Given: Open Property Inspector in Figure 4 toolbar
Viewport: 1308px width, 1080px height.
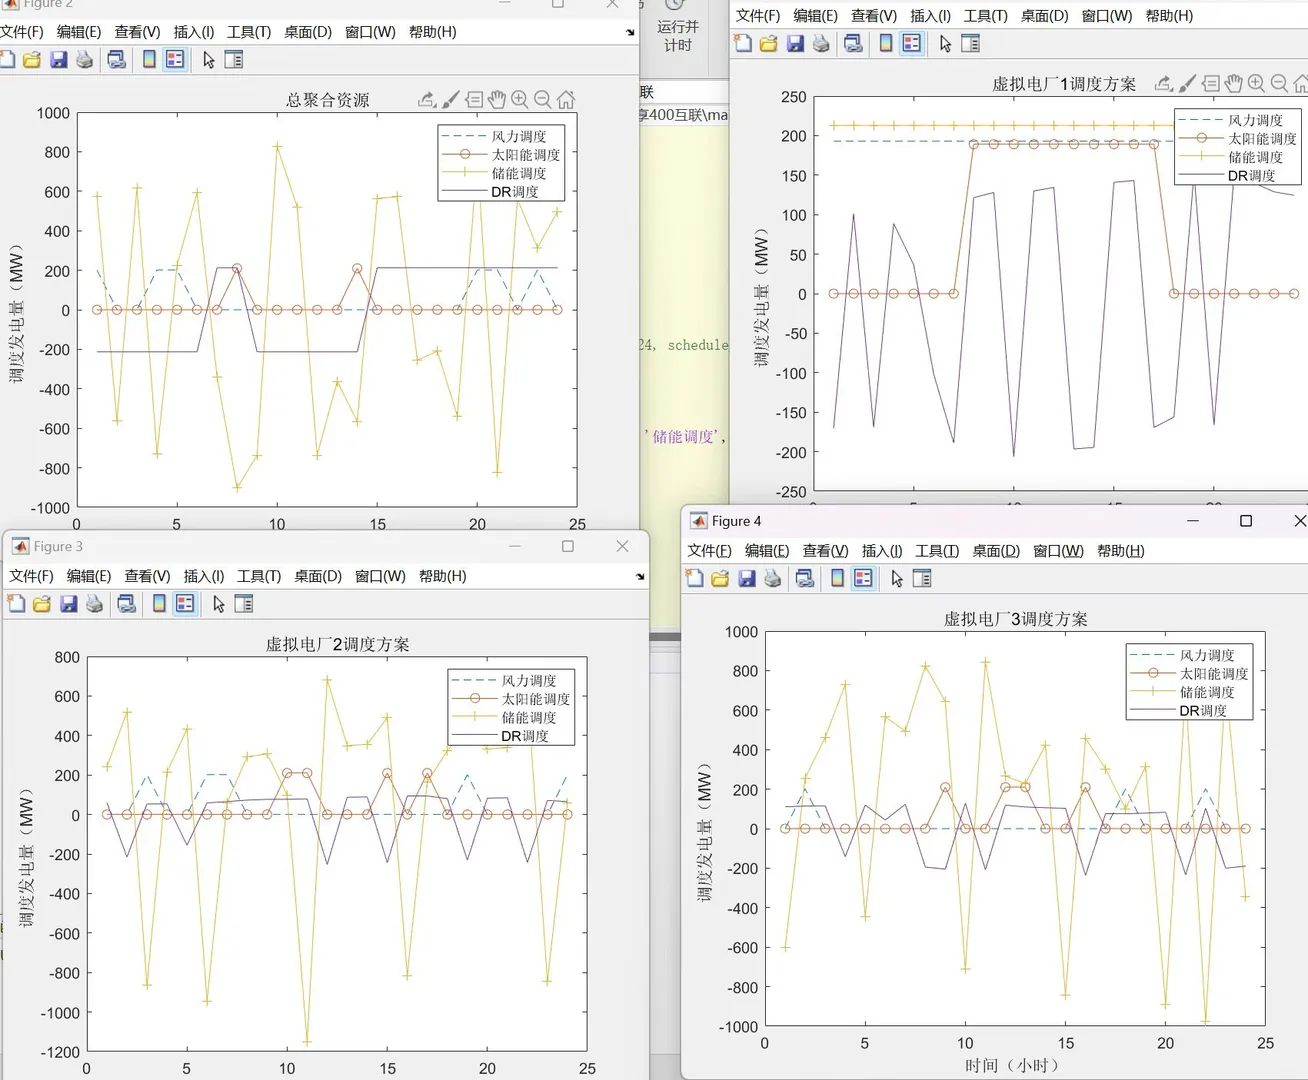Looking at the screenshot, I should point(922,579).
